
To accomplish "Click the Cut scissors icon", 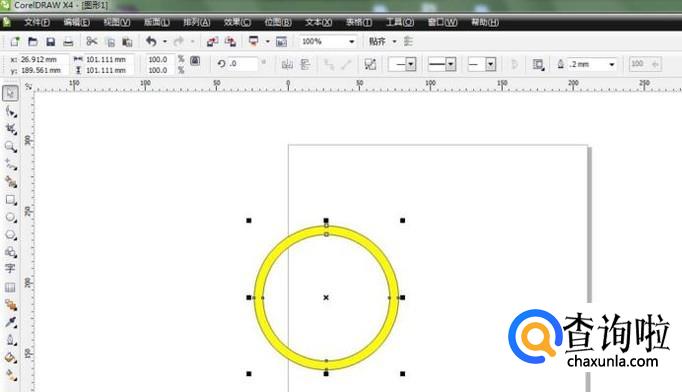I will point(91,41).
